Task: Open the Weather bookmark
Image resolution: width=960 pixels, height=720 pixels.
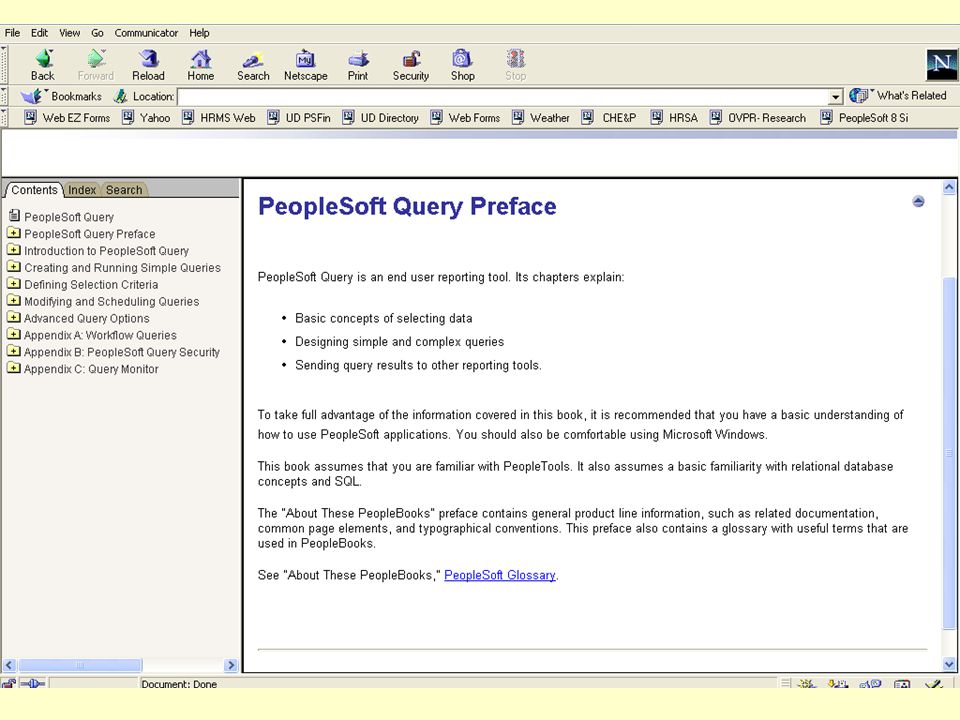Action: [x=541, y=118]
